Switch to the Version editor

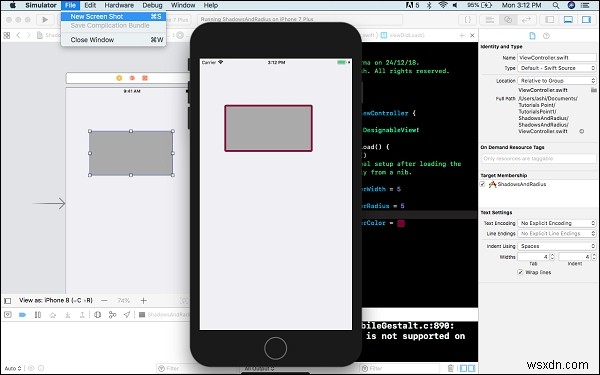[x=527, y=20]
